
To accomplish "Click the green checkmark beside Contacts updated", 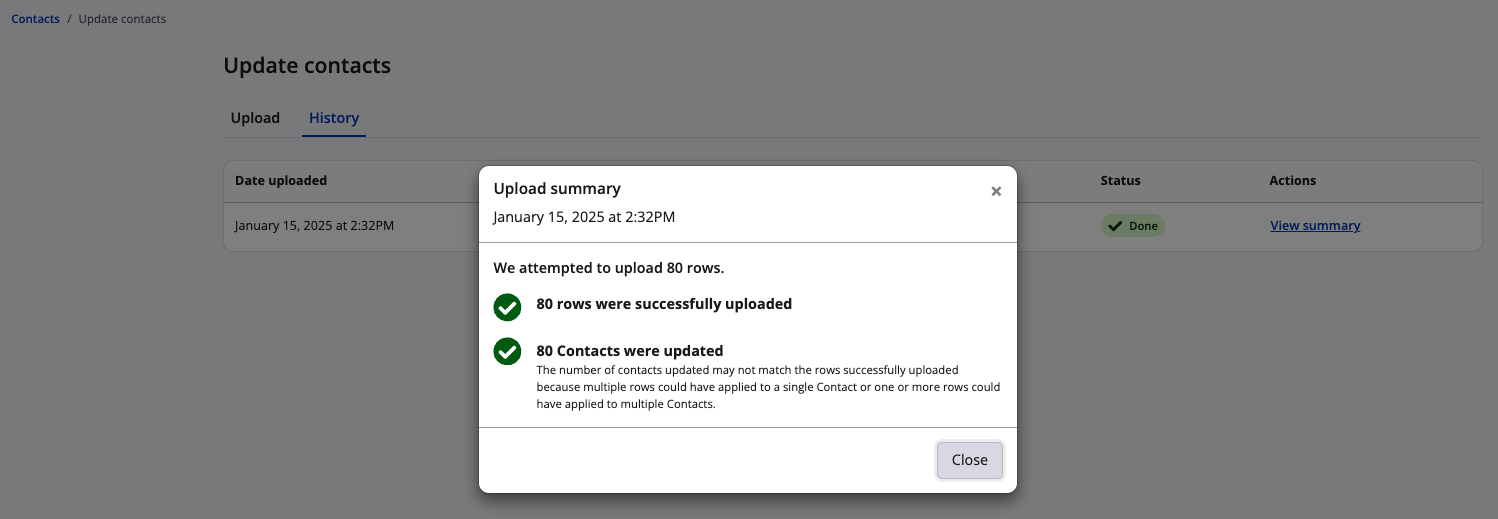I will 508,351.
